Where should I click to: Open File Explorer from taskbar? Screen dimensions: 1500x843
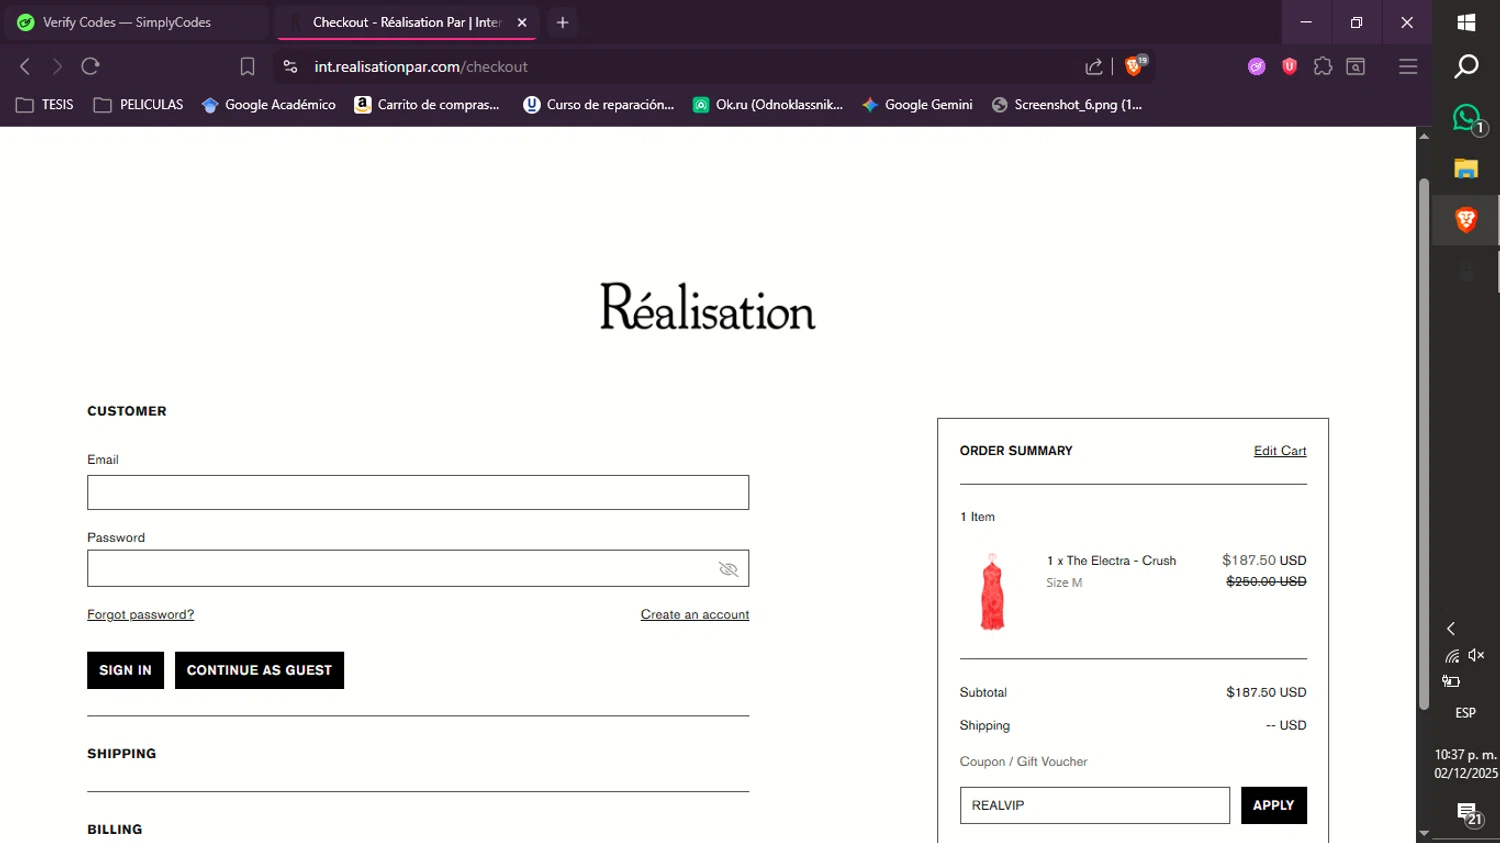click(1466, 169)
